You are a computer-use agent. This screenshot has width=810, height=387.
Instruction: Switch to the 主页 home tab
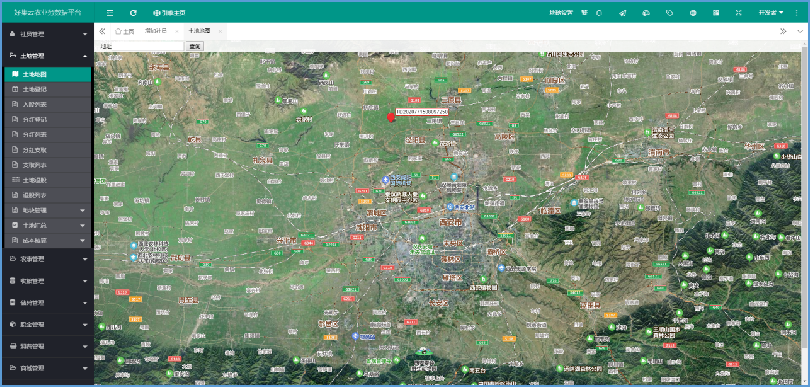(124, 31)
